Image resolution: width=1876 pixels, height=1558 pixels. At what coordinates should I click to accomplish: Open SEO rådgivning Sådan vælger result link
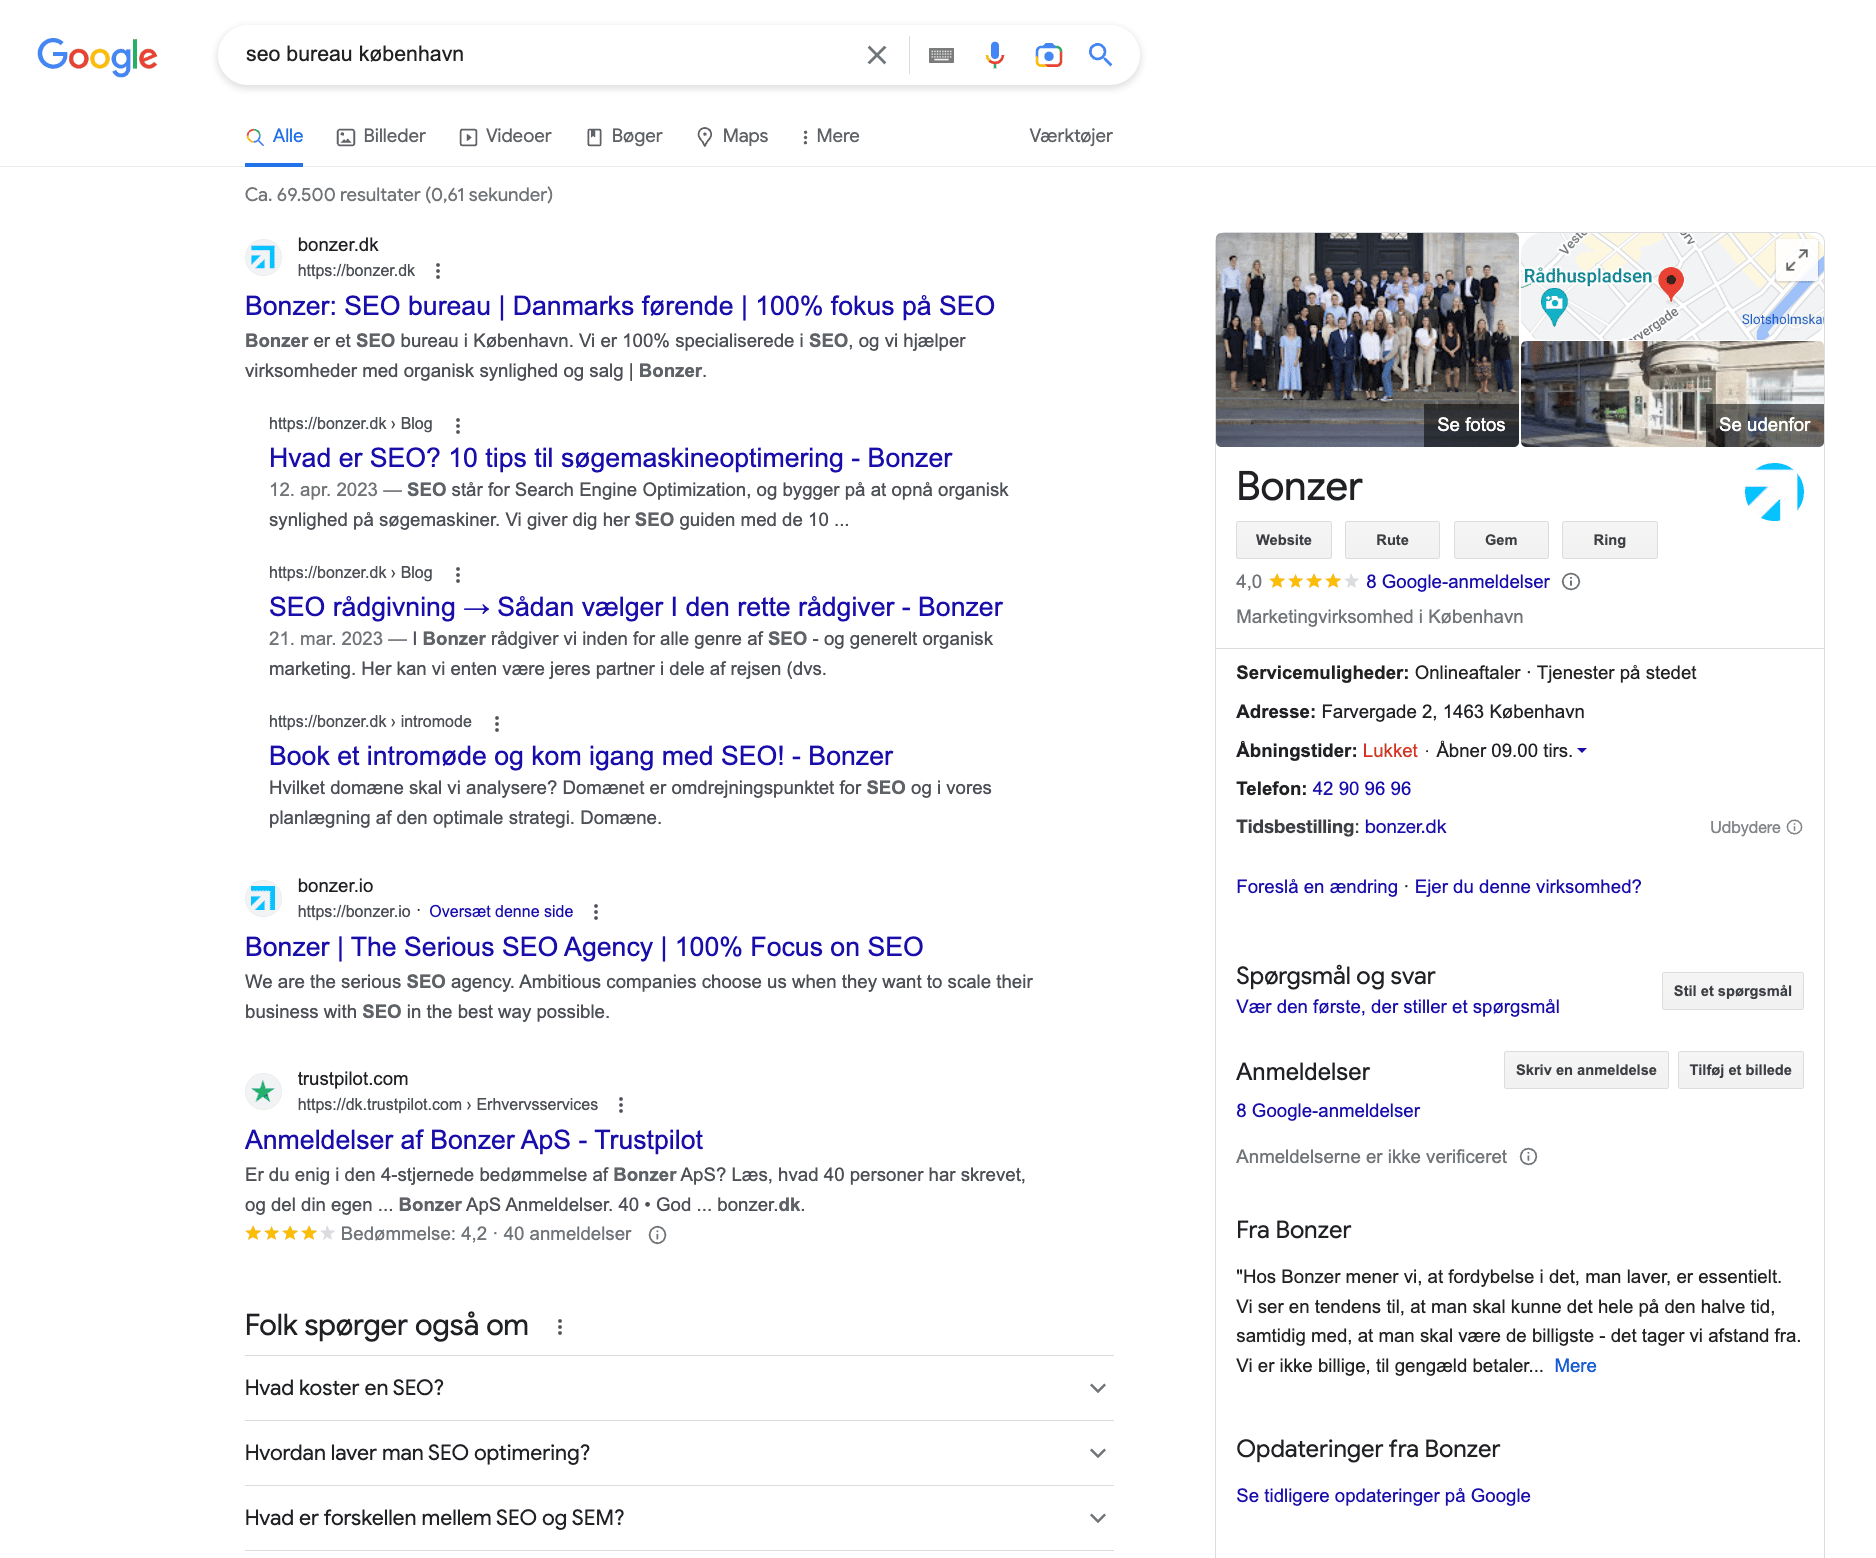coord(635,607)
